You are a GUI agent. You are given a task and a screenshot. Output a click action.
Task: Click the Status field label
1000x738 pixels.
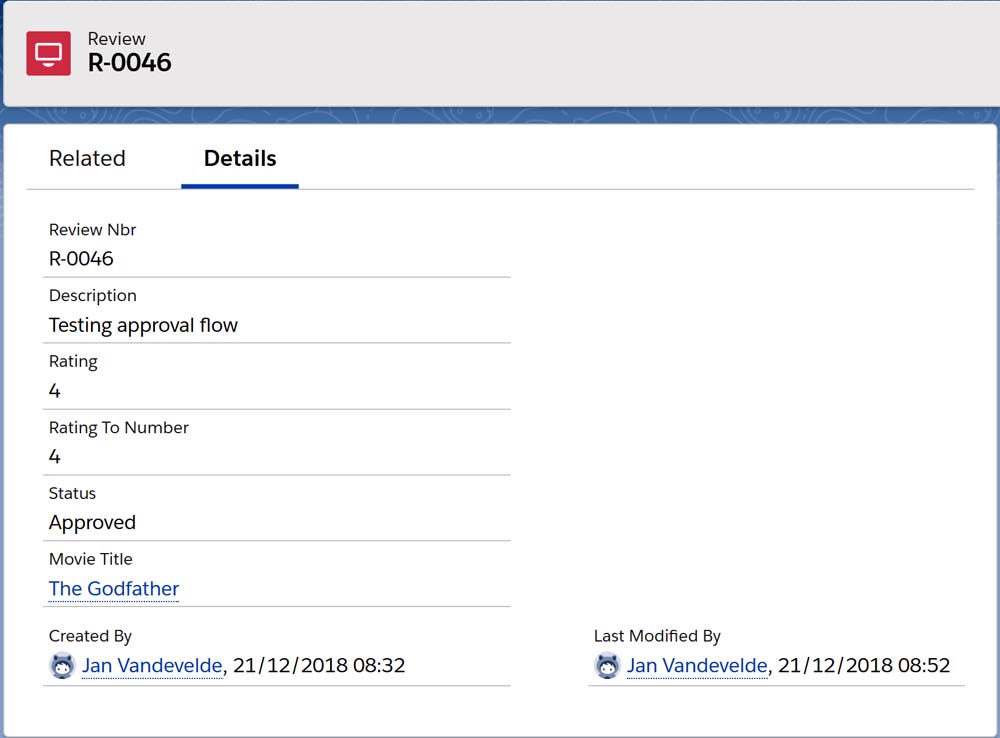click(72, 493)
